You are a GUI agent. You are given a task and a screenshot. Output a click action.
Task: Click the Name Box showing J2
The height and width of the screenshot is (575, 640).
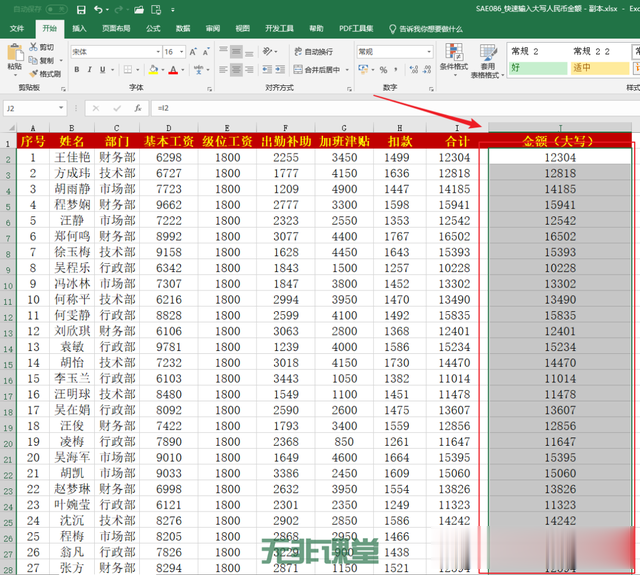coord(31,108)
